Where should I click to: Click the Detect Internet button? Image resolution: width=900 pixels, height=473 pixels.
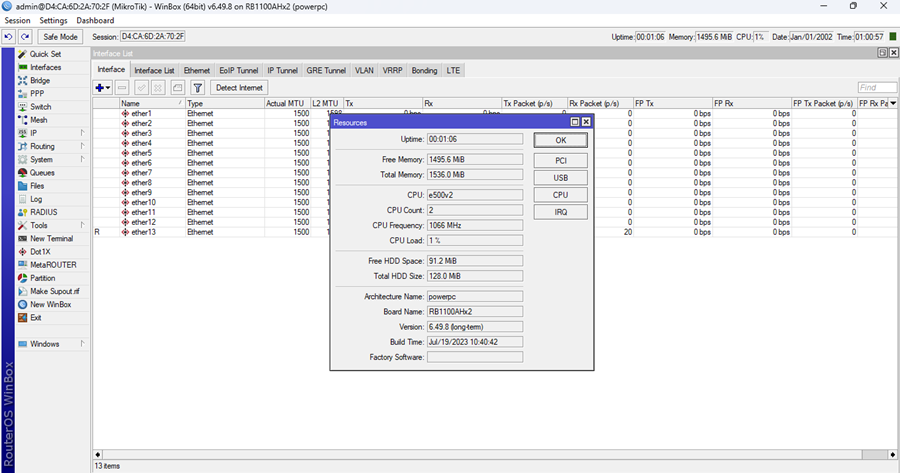coord(239,88)
